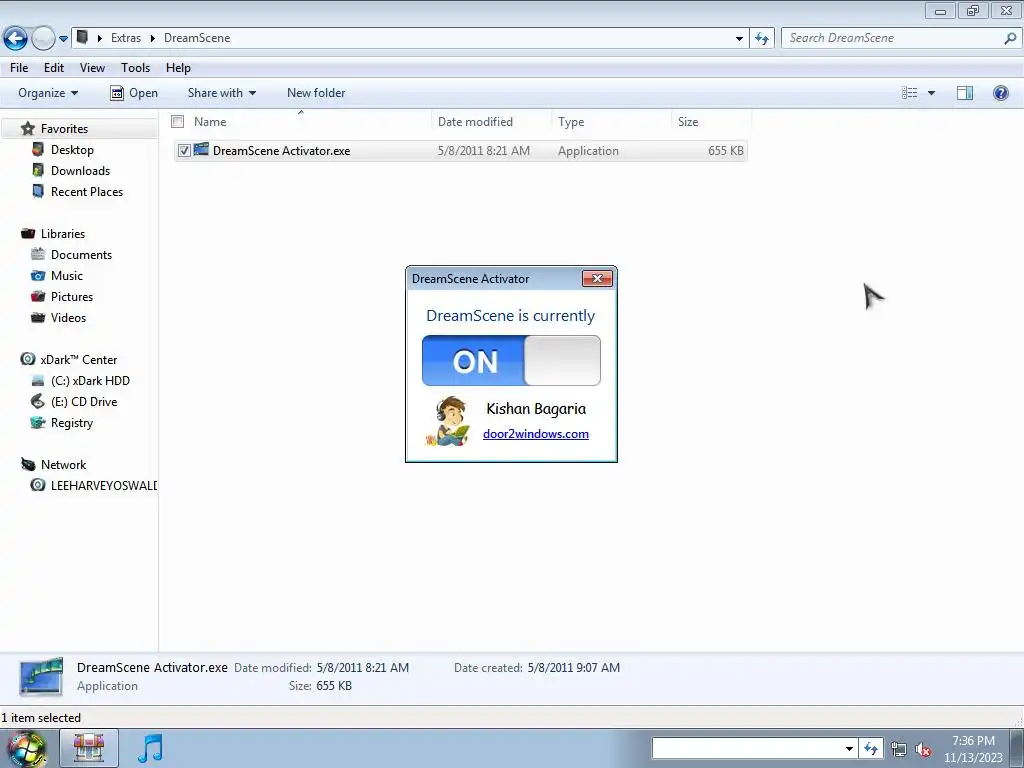Click the Kishan Bagaria cartoon avatar
1024x768 pixels.
coord(448,421)
